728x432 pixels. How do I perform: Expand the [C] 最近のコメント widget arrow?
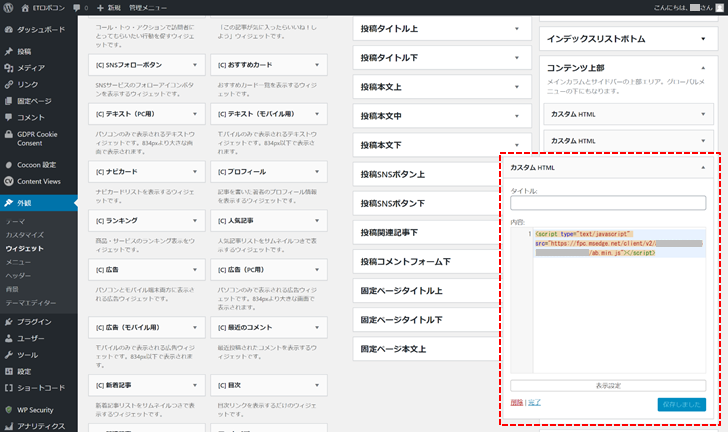click(x=317, y=327)
